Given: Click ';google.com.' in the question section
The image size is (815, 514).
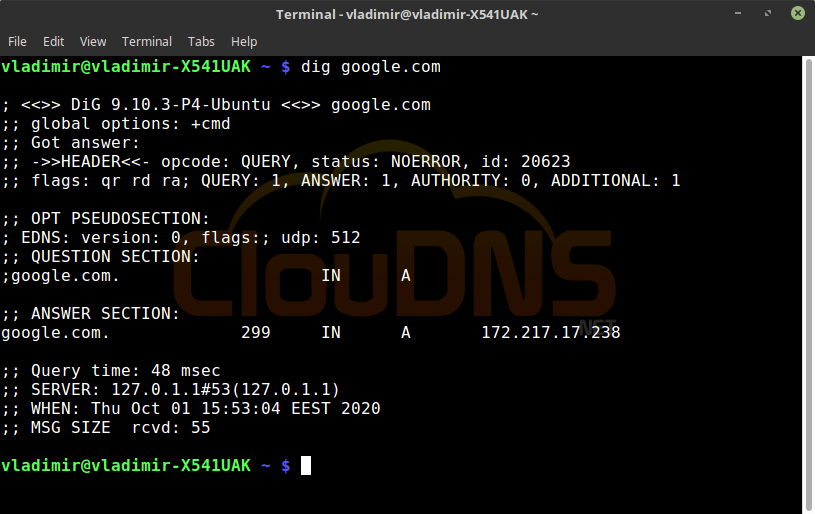Looking at the screenshot, I should [x=60, y=276].
